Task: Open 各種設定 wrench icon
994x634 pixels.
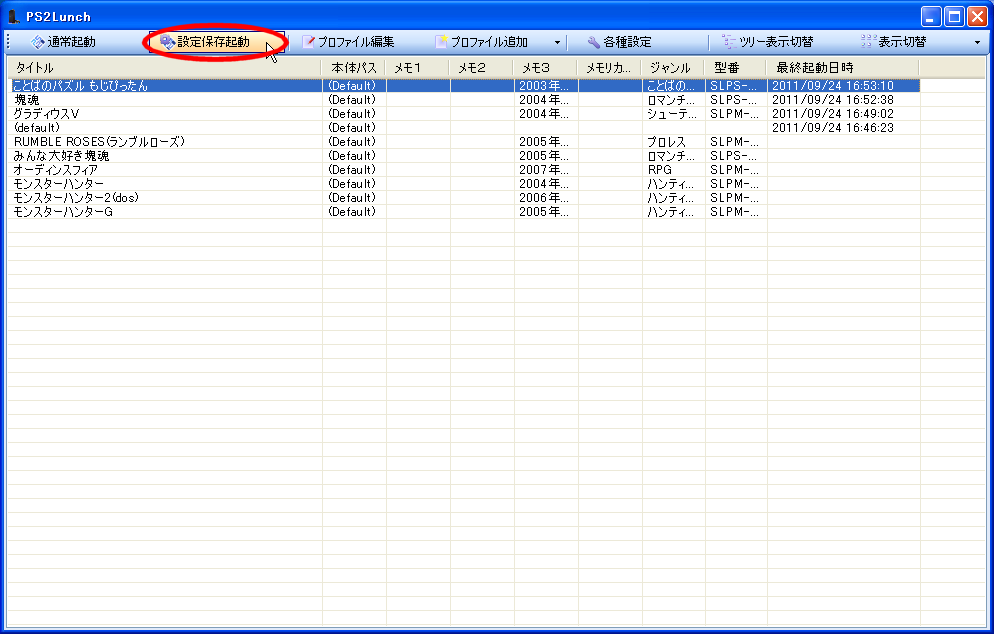Action: tap(593, 42)
